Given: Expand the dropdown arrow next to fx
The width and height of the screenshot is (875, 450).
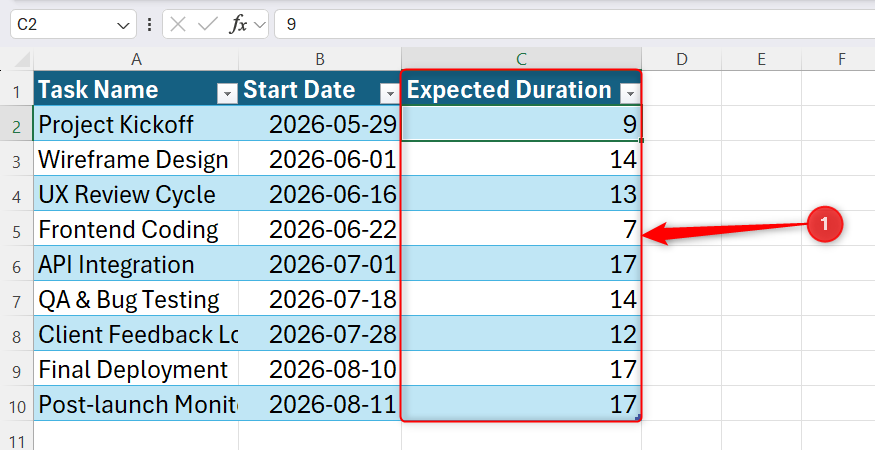Looking at the screenshot, I should (x=259, y=25).
